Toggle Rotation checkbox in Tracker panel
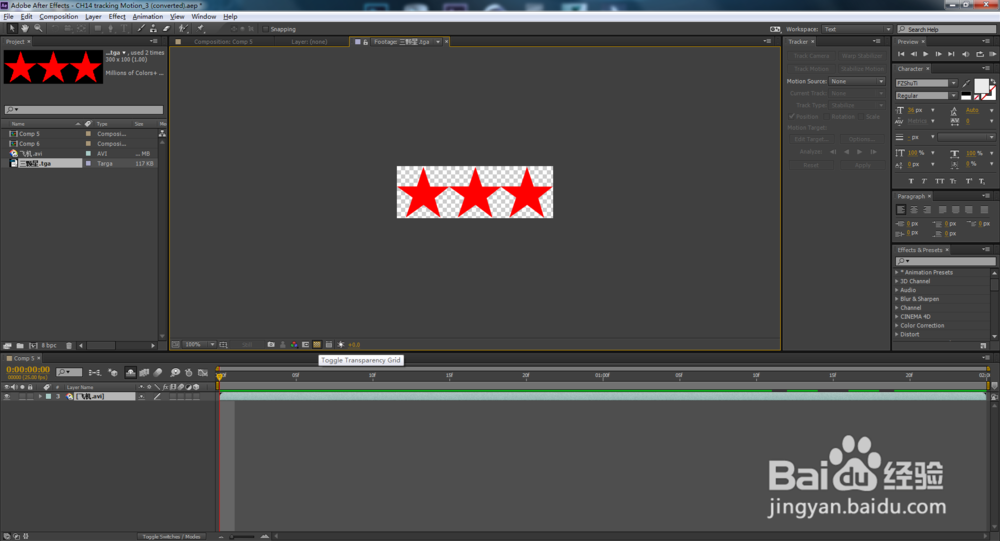 827,117
